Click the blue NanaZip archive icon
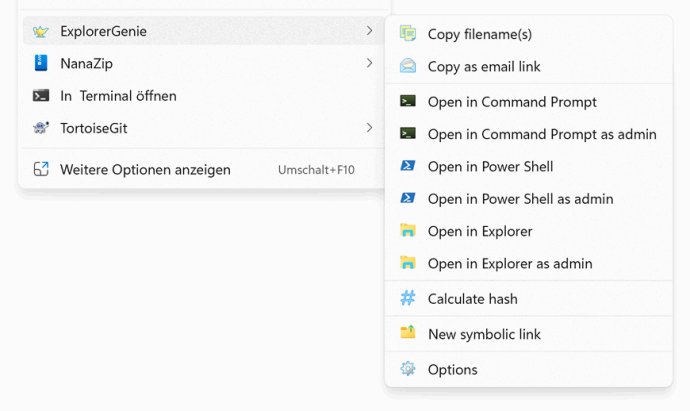Screen dimensions: 690x411 pyautogui.click(x=41, y=63)
